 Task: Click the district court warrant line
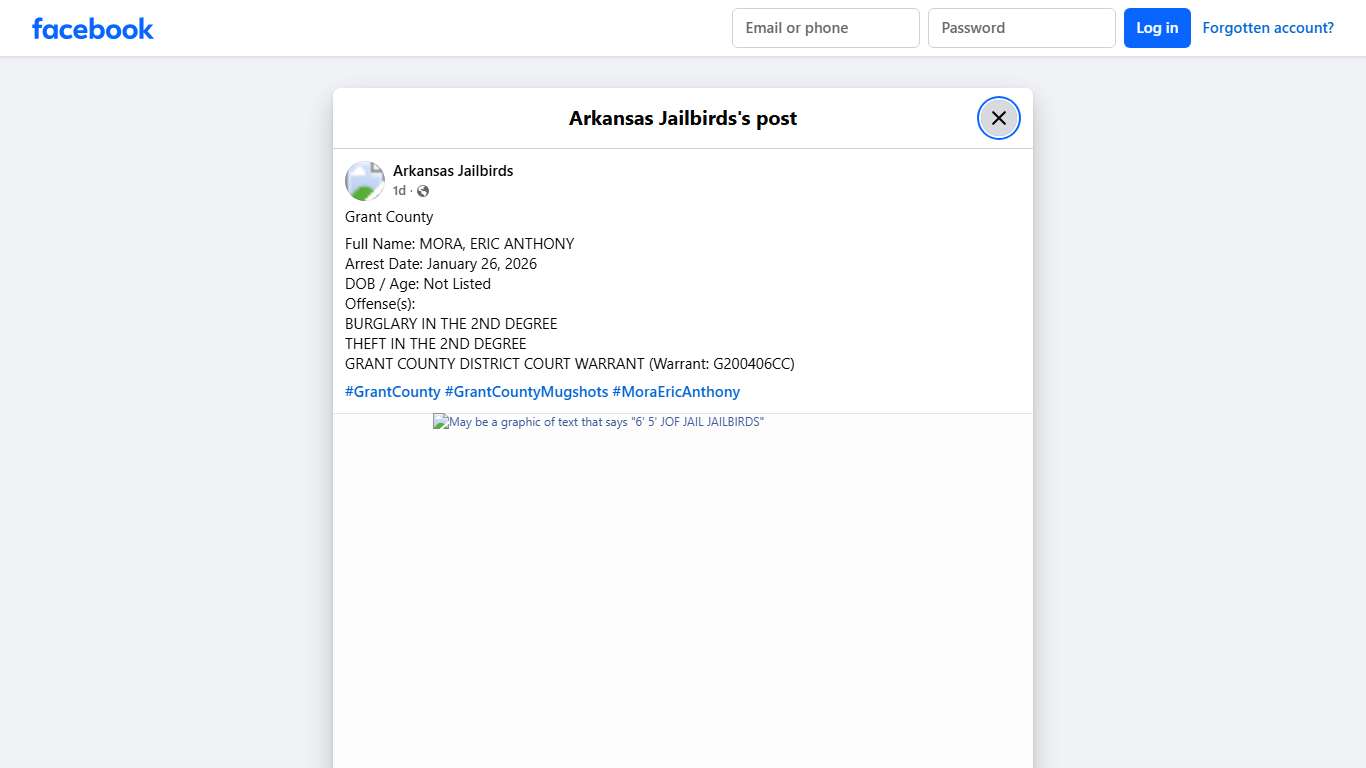tap(569, 364)
